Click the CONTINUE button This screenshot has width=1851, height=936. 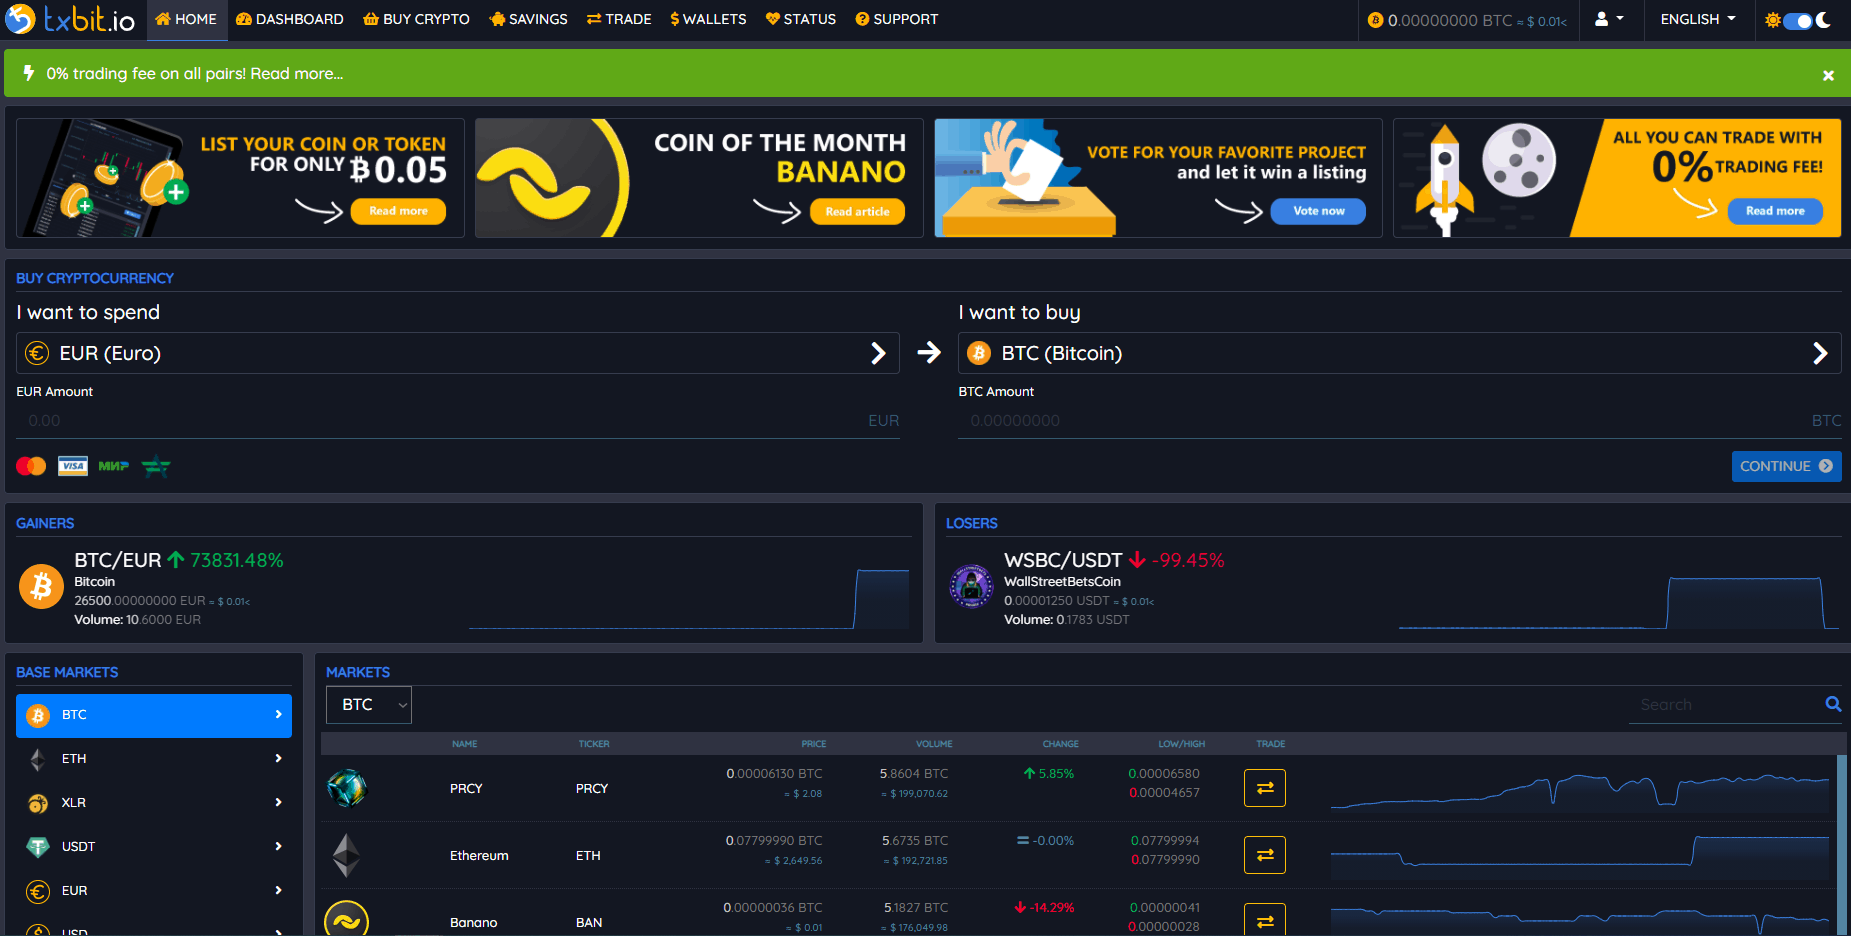1786,466
